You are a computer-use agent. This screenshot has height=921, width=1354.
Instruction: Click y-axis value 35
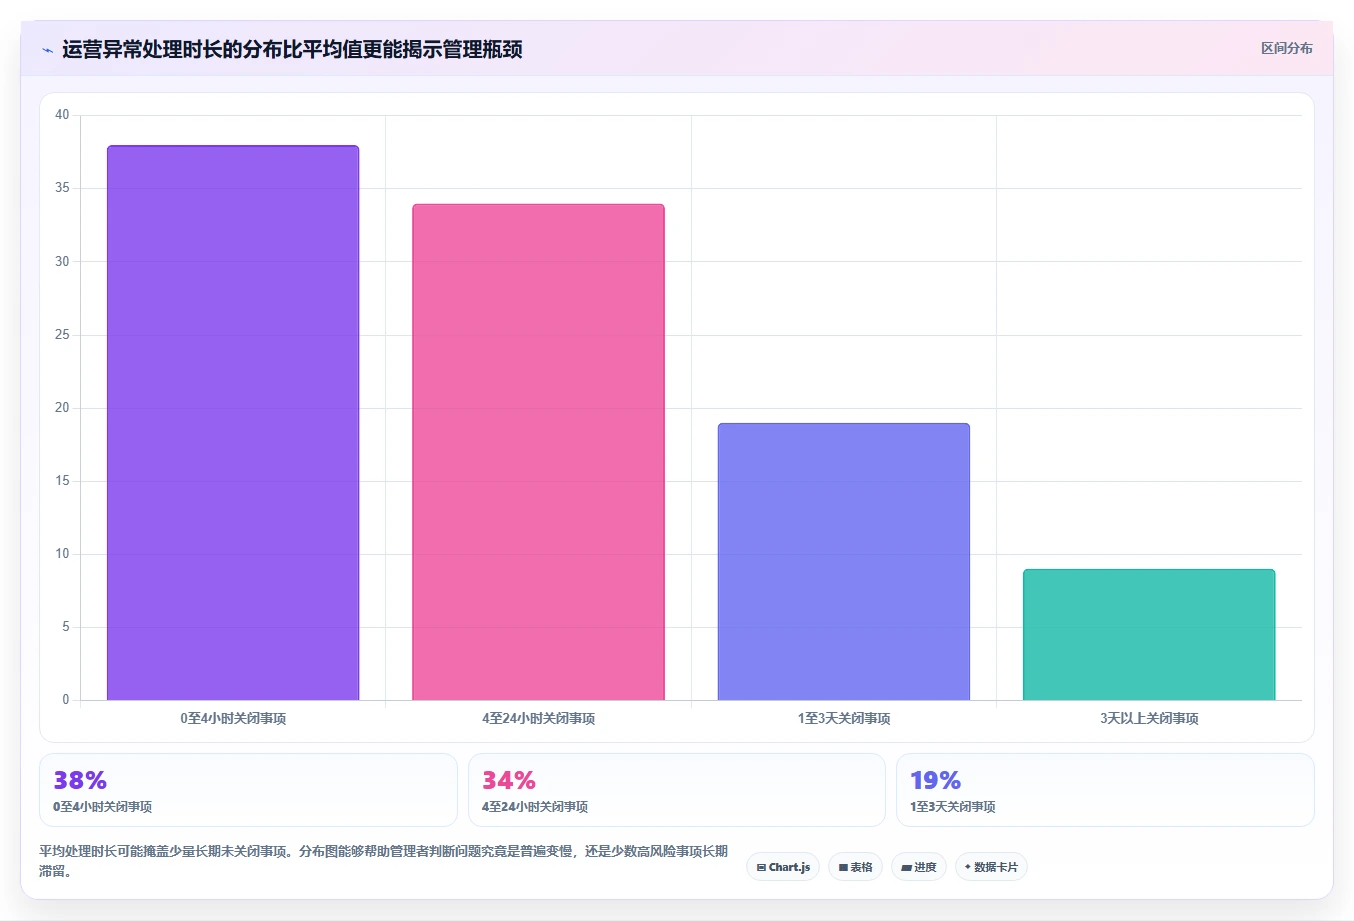(x=62, y=188)
